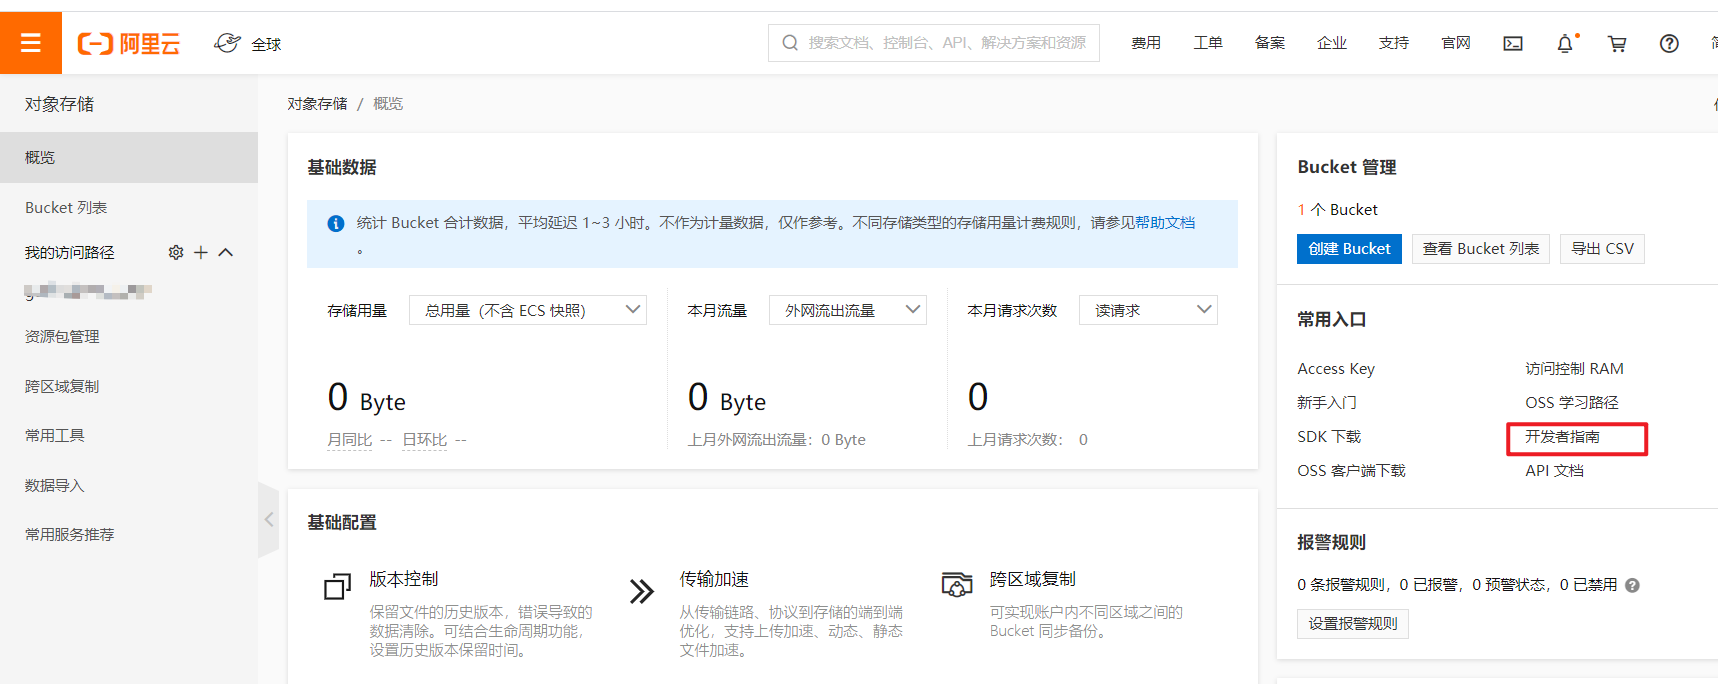
Task: Click 1 个 Bucket count text
Action: [x=1337, y=210]
